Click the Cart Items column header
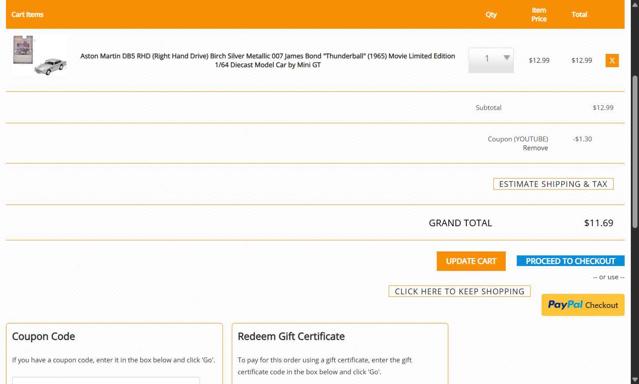 tap(27, 14)
